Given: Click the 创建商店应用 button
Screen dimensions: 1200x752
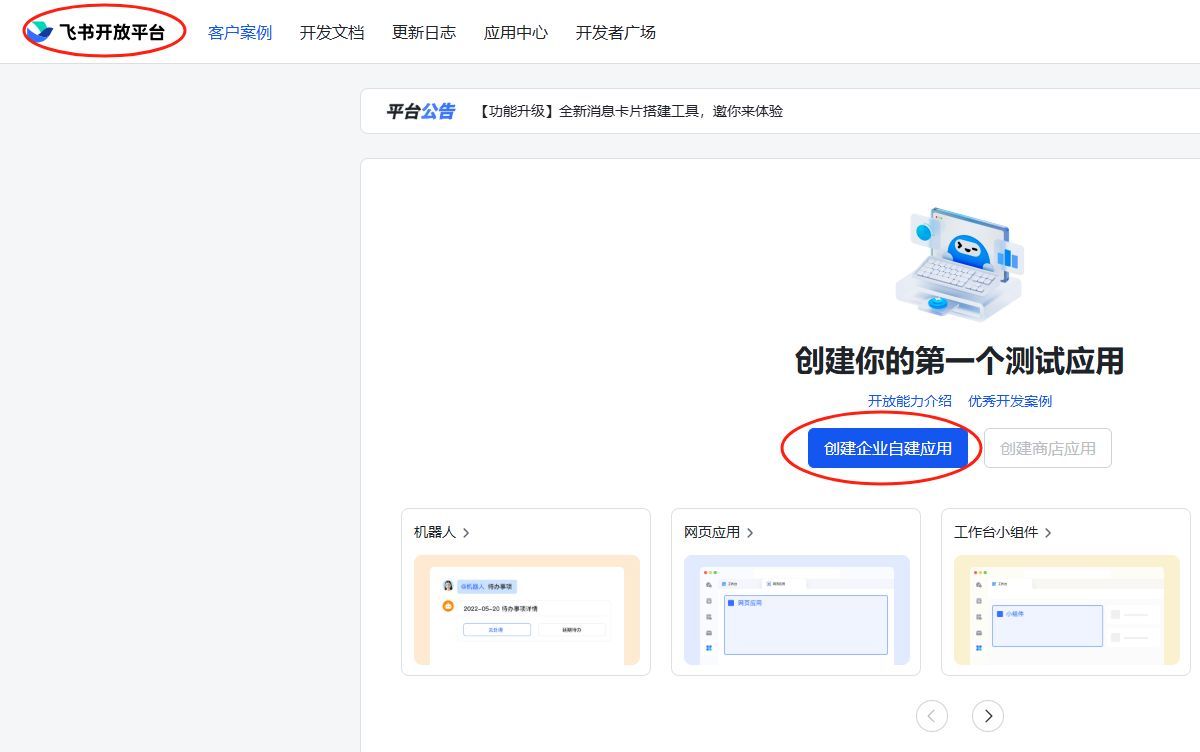Looking at the screenshot, I should pyautogui.click(x=1047, y=448).
